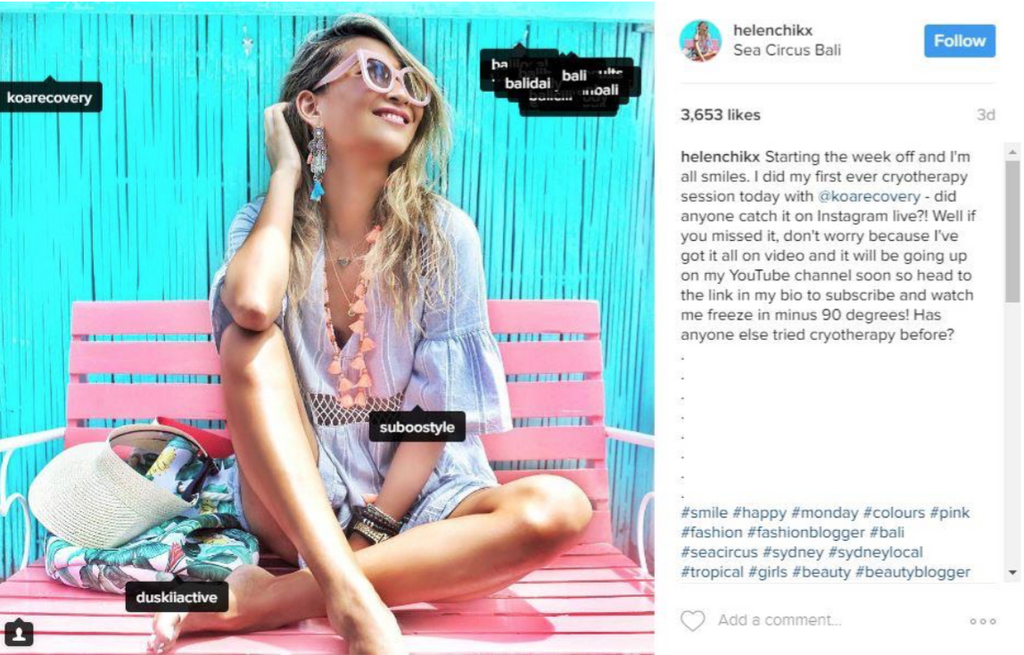The width and height of the screenshot is (1024, 655).
Task: Open the helenchikx username in header
Action: click(773, 30)
